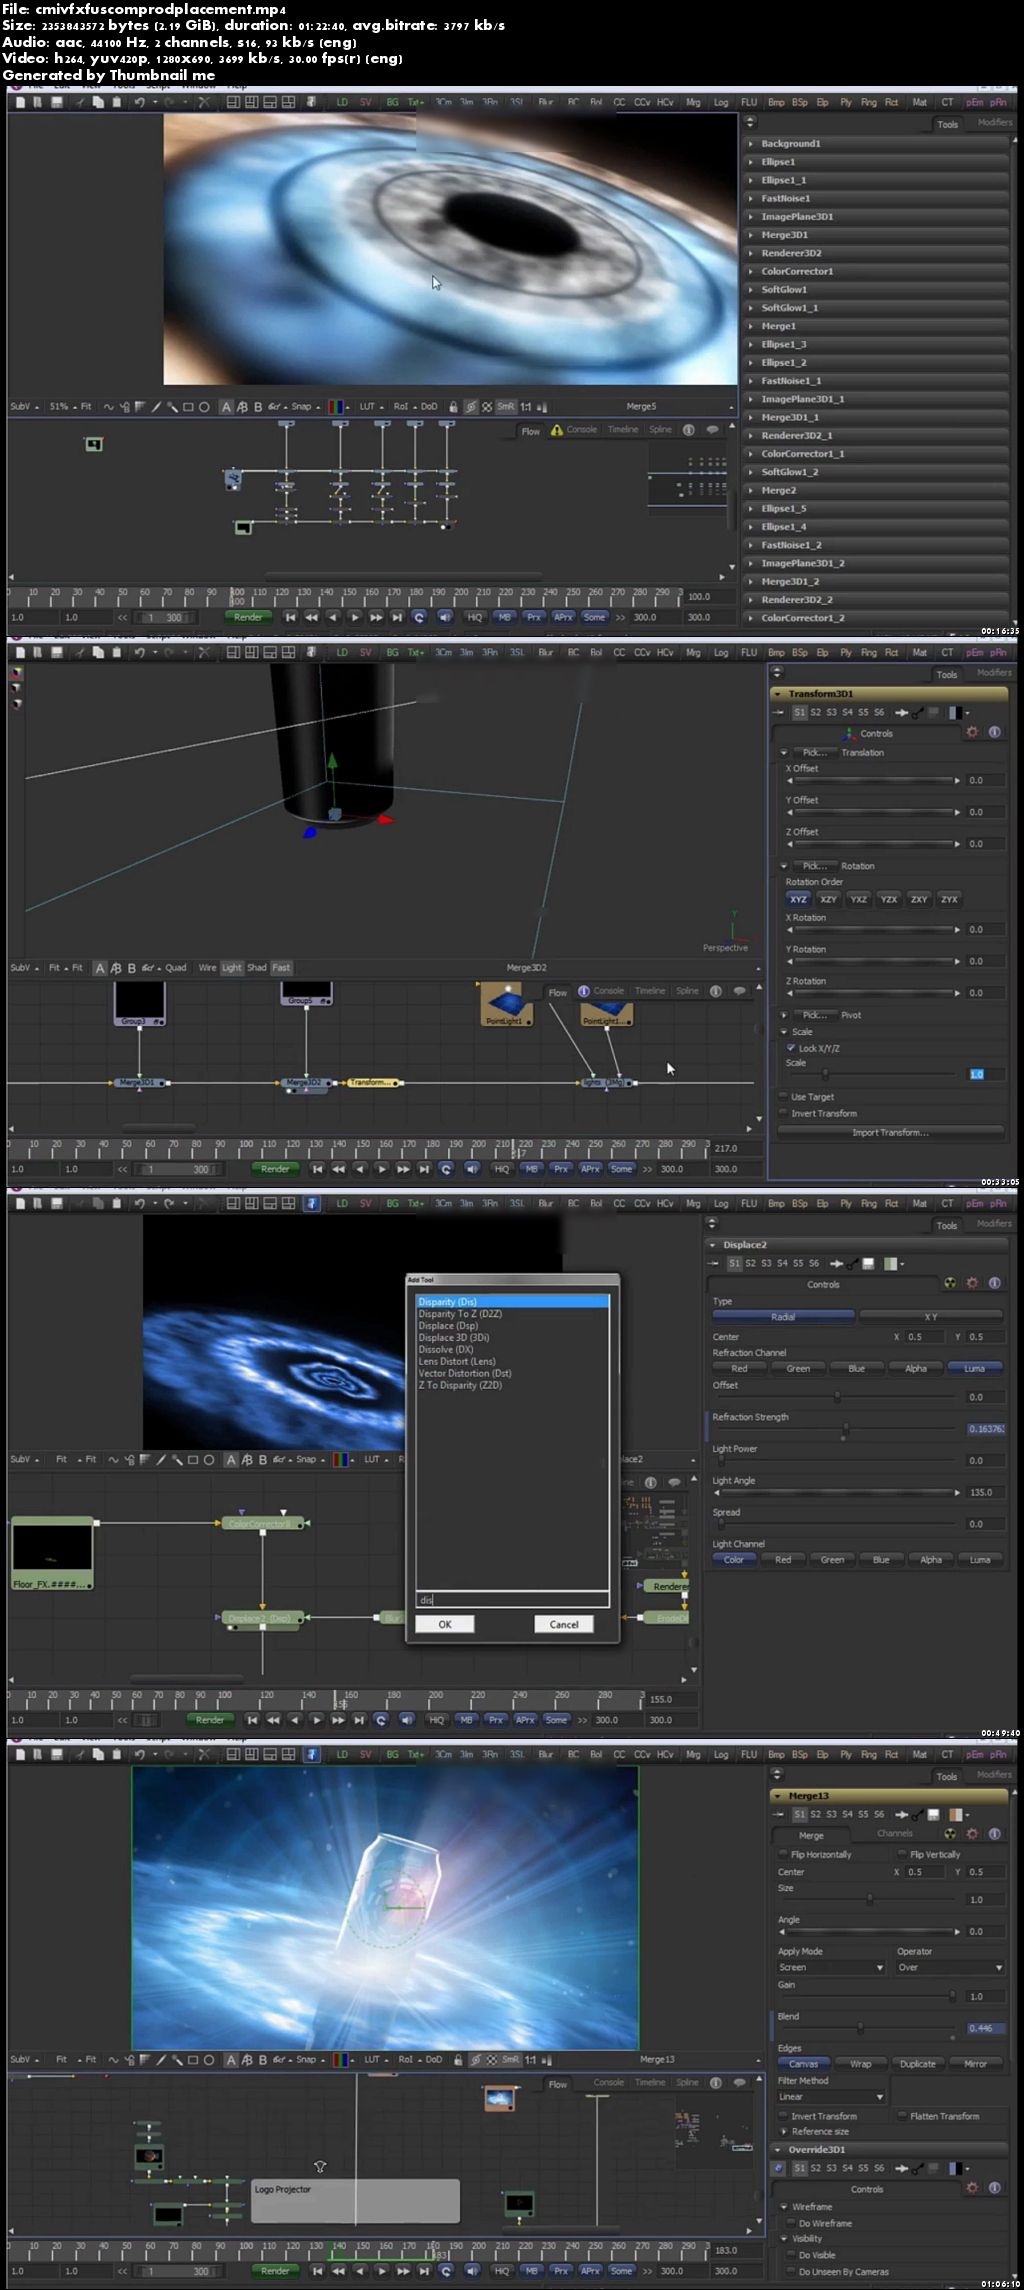The image size is (1024, 2290).
Task: Click the LUT button in the Merge5 viewer bar
Action: pyautogui.click(x=367, y=407)
